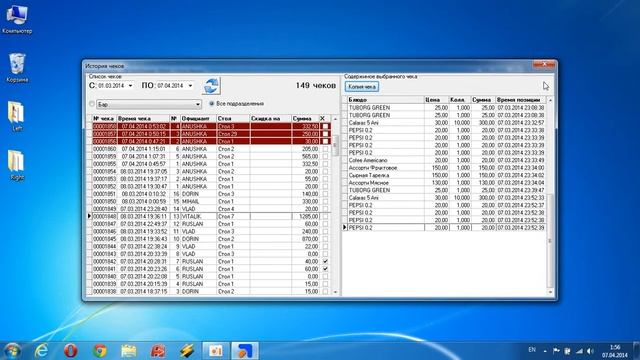
Task: Sort by the Официант column header
Action: click(198, 118)
